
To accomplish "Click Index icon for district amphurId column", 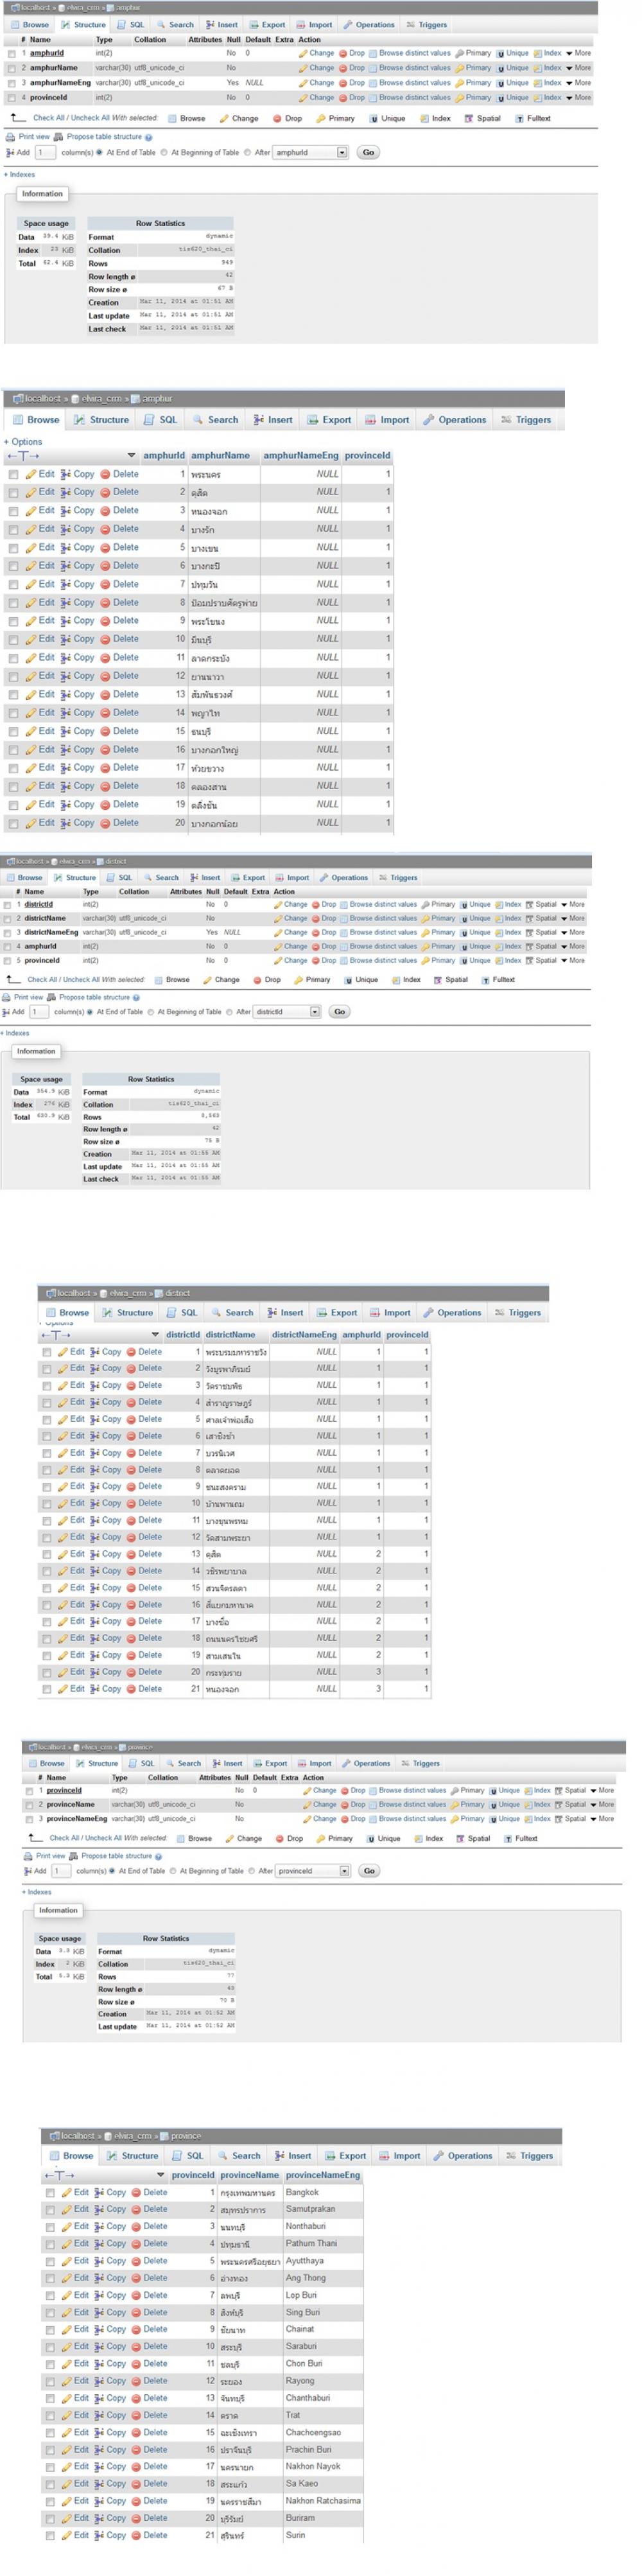I will [x=500, y=946].
